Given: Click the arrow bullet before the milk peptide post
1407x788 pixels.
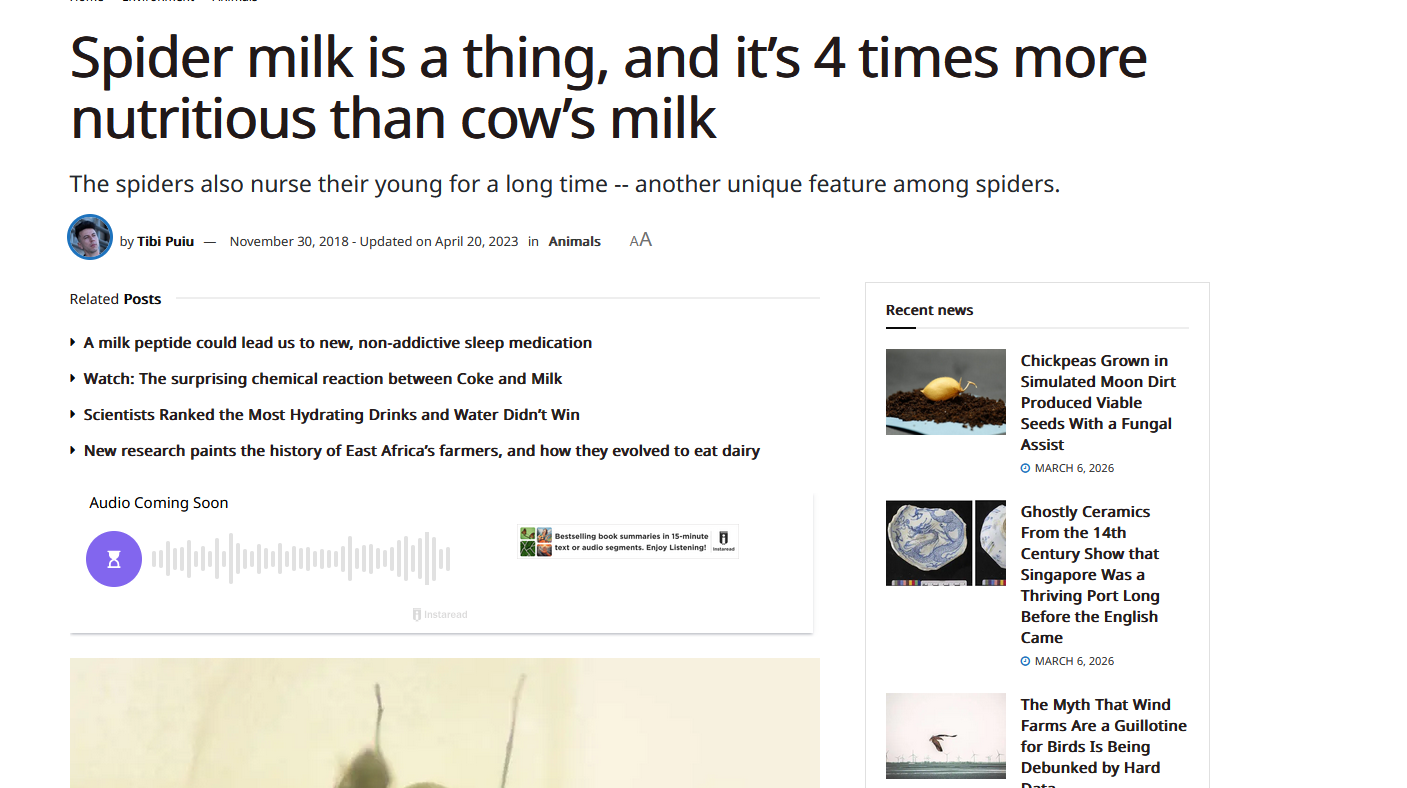Looking at the screenshot, I should click(x=73, y=342).
